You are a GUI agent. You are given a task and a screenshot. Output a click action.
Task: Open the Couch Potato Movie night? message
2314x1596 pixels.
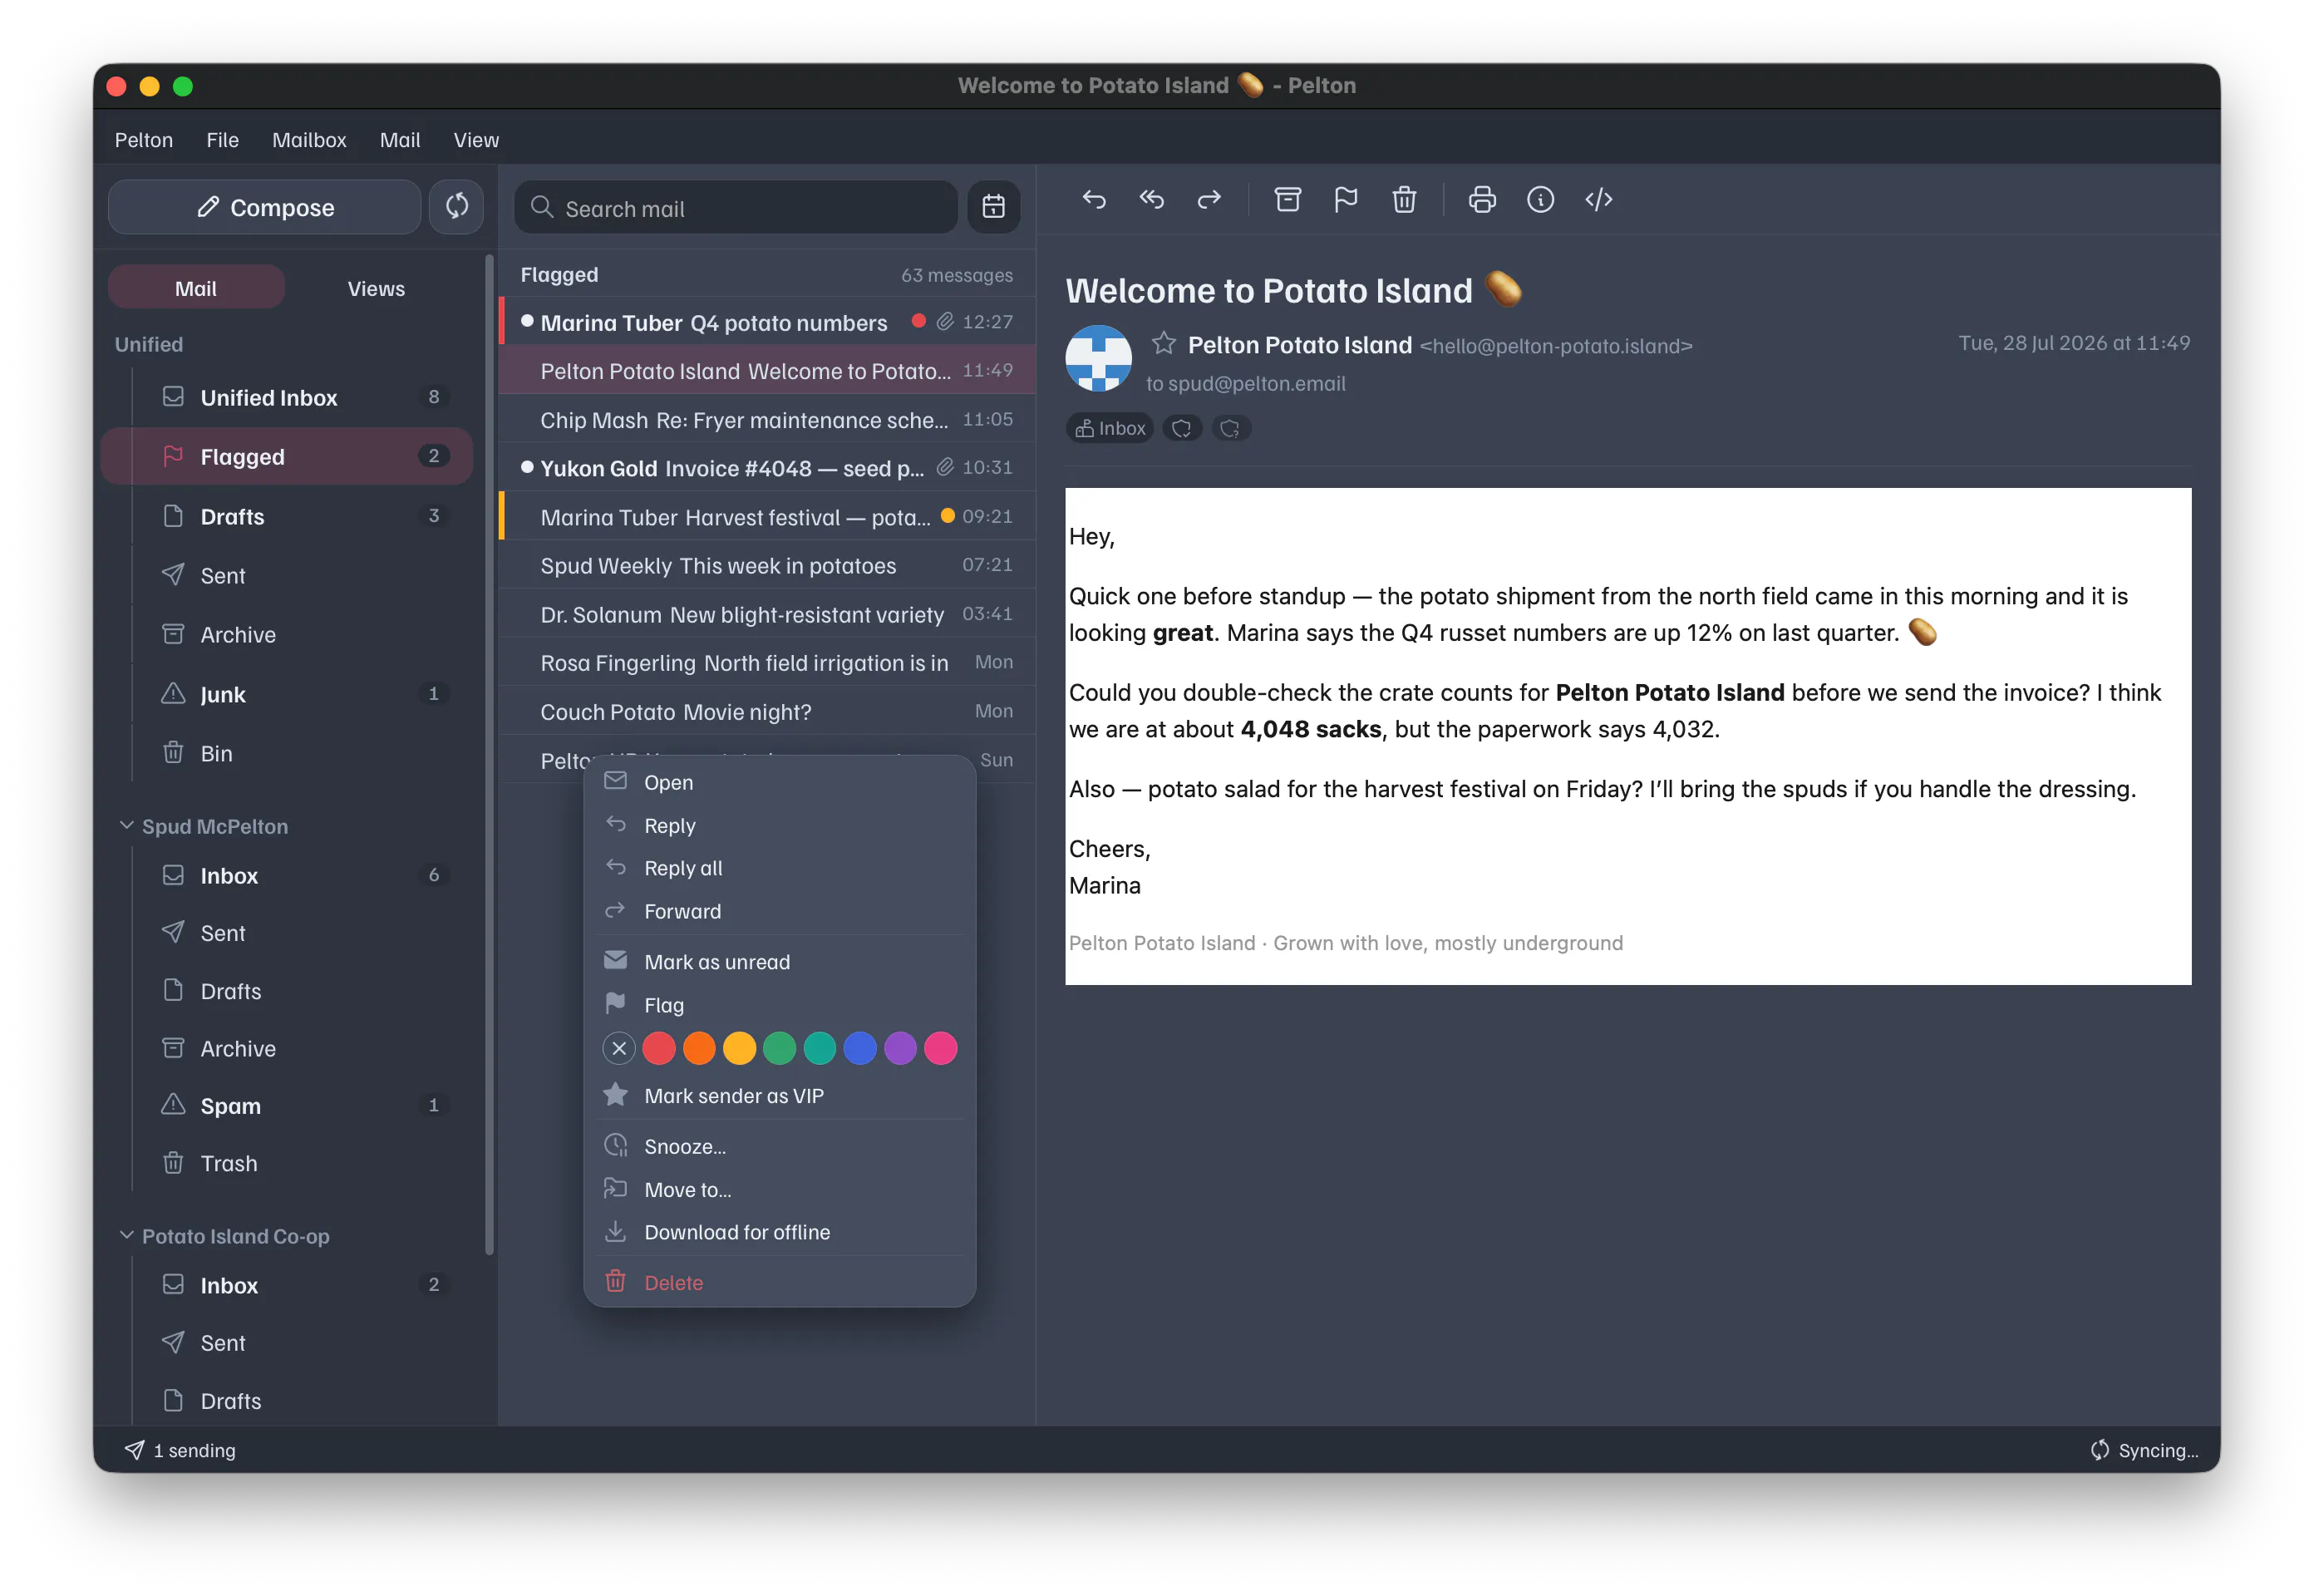click(767, 711)
